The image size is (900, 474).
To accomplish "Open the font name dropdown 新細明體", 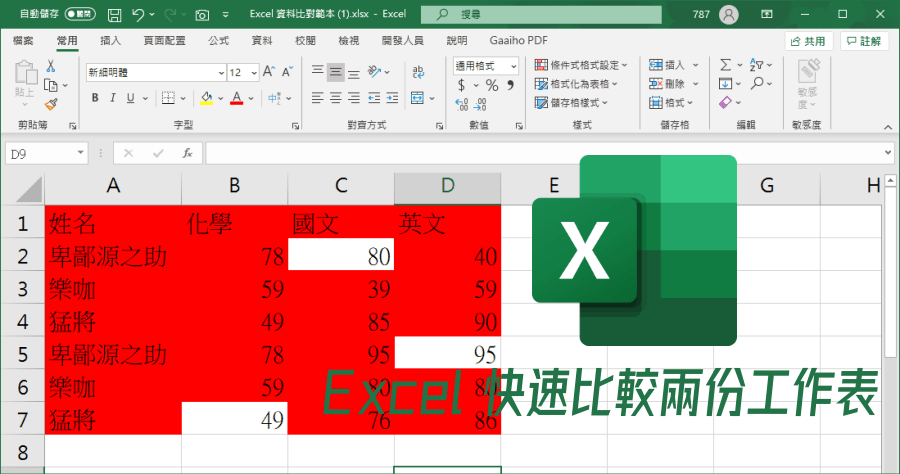I will (x=222, y=73).
